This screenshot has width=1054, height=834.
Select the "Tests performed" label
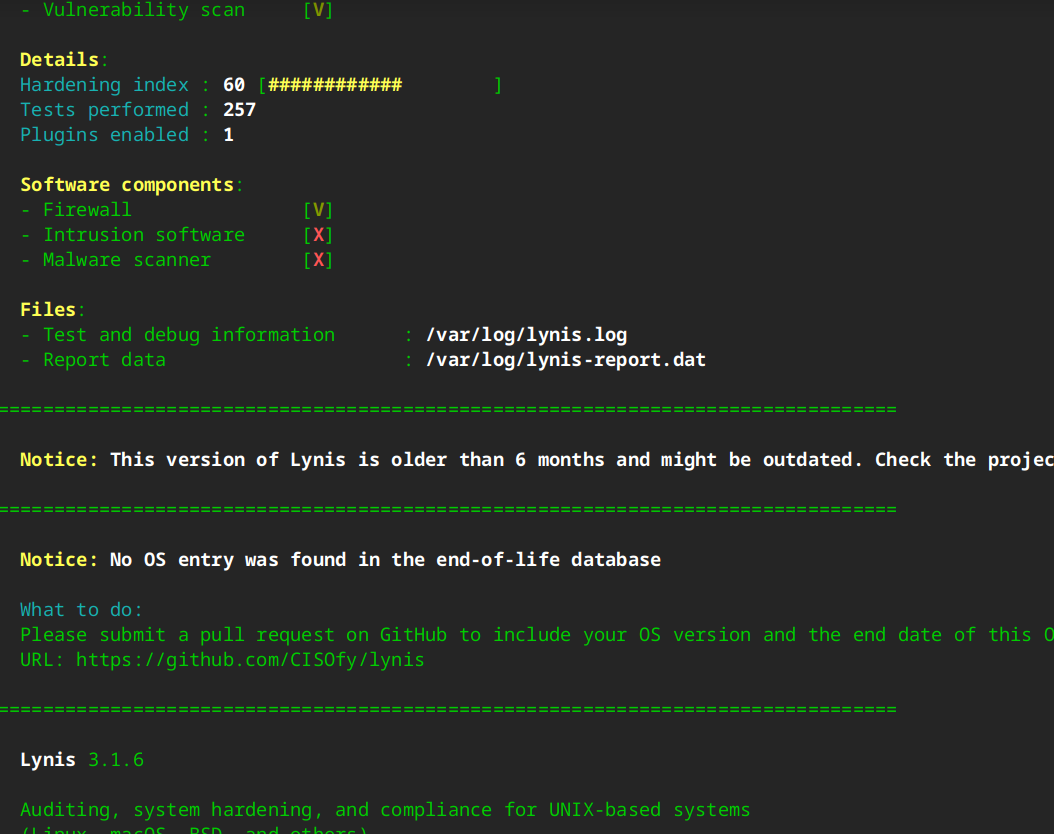104,110
